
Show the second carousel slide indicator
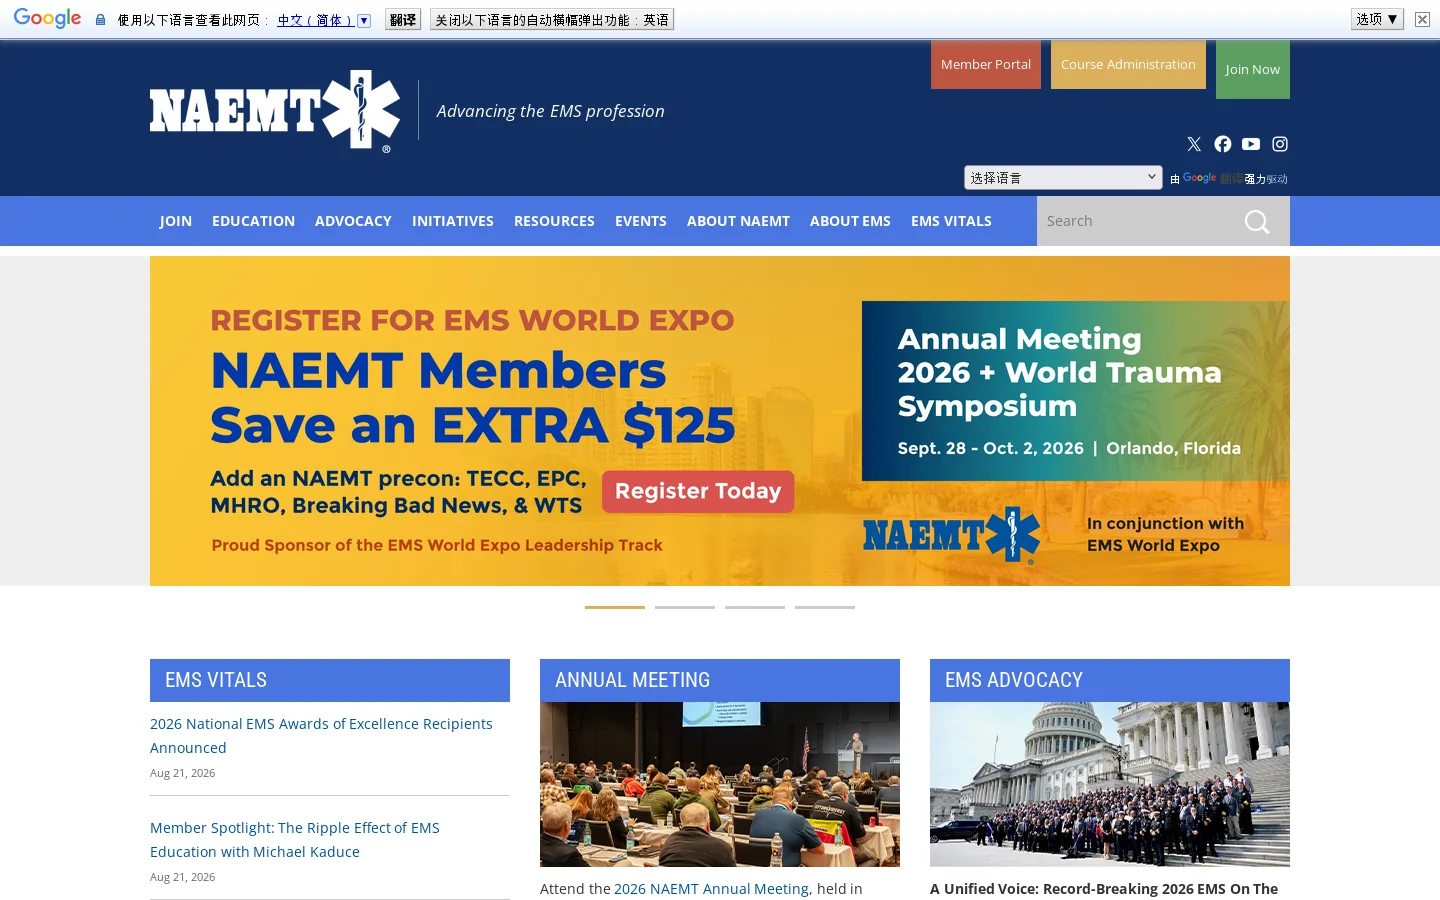coord(685,607)
